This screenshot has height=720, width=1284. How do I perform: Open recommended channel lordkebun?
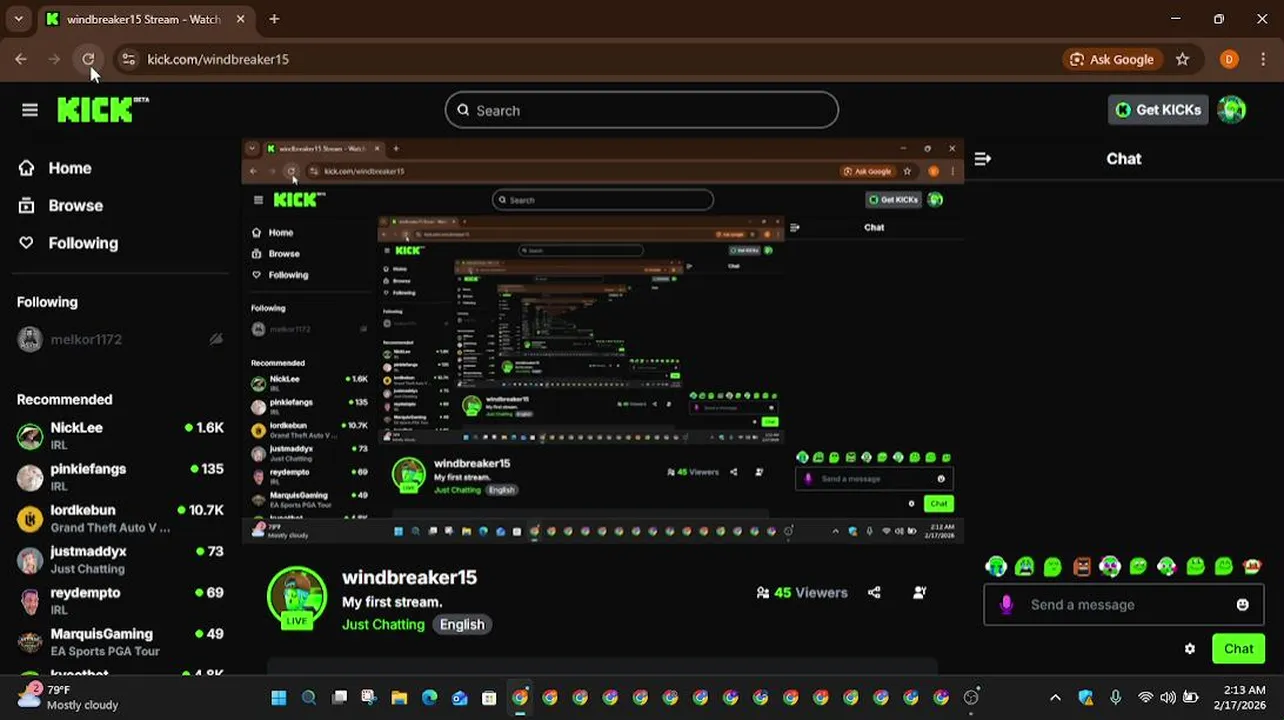pyautogui.click(x=120, y=518)
